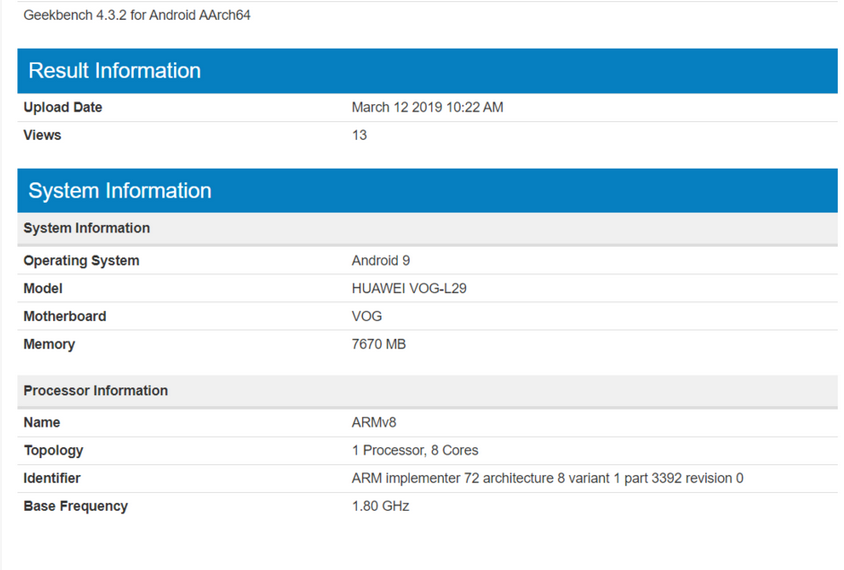This screenshot has width=844, height=570.
Task: Select the 'ARM implementer 72 architecture 8' identifier value
Action: click(547, 478)
